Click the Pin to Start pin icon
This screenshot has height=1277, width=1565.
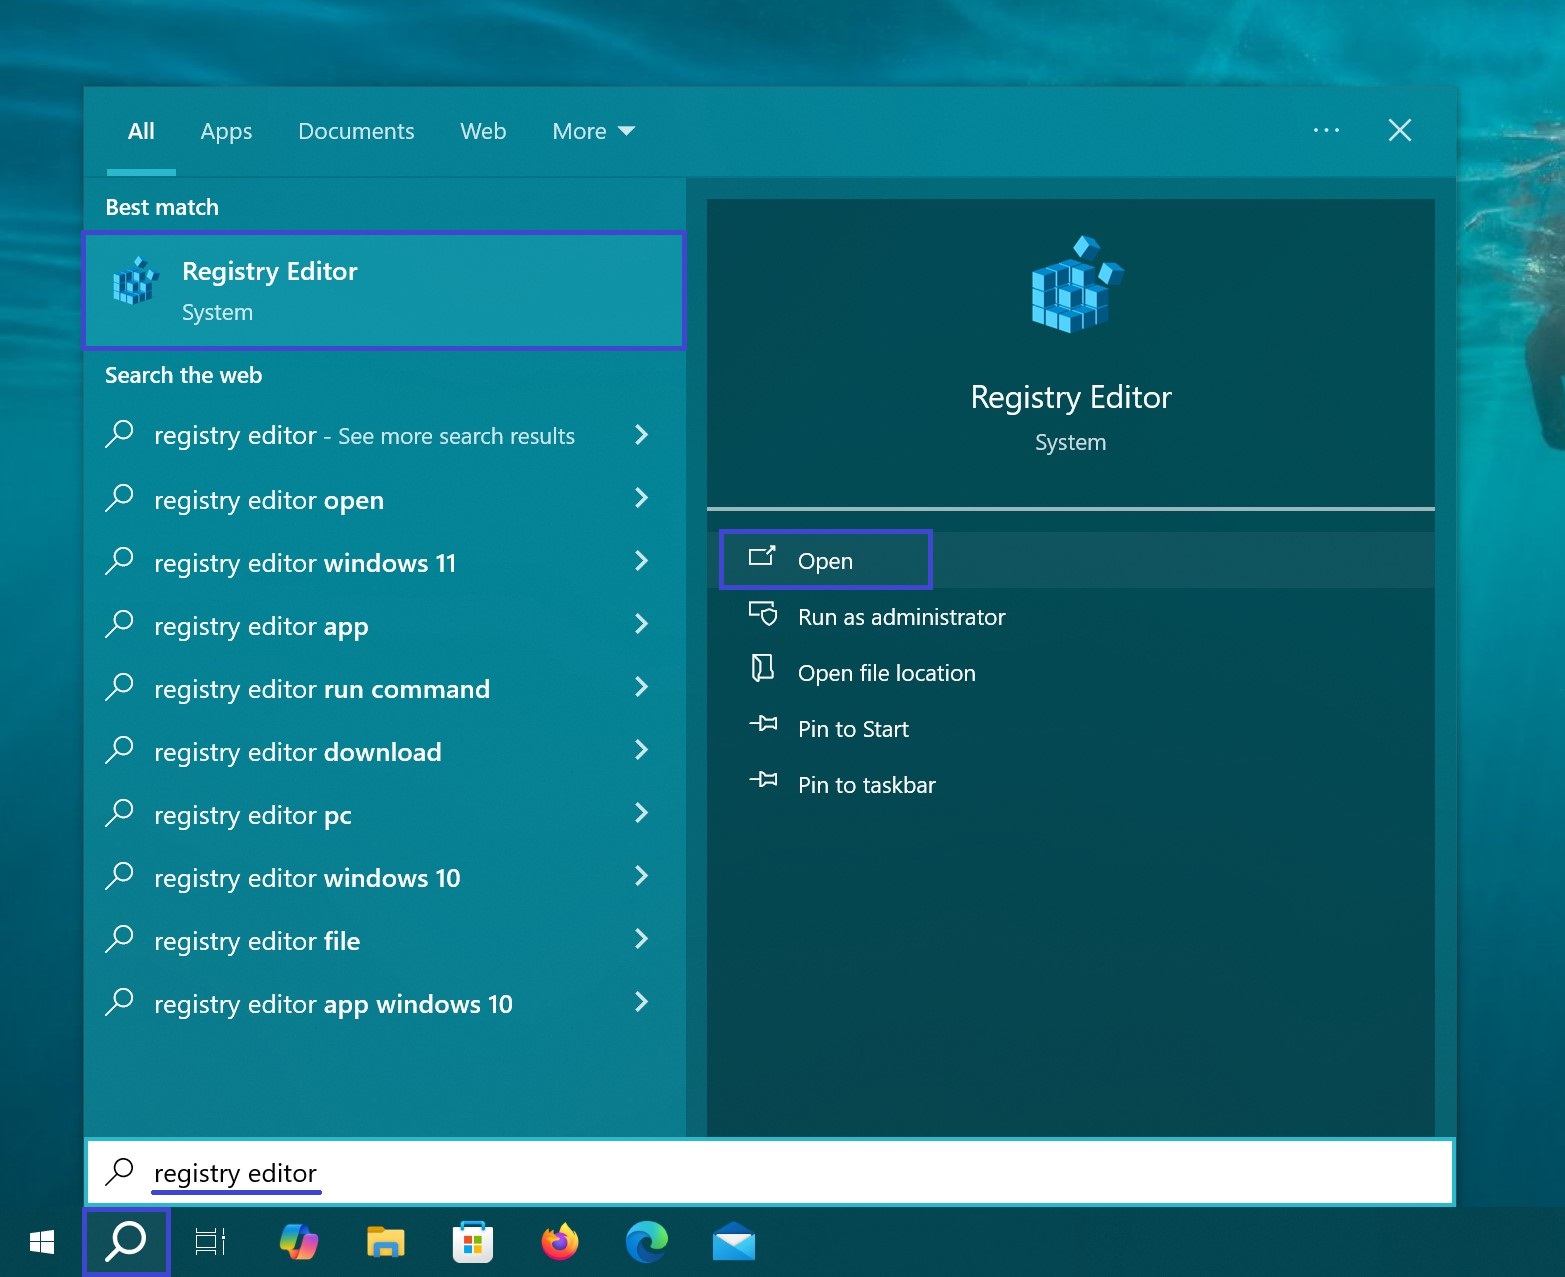coord(763,723)
